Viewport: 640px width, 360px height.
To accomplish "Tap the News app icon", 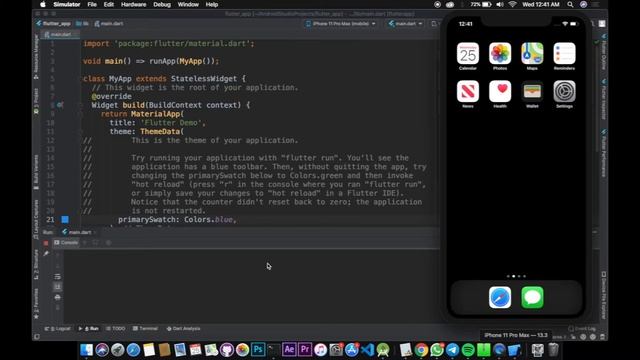I will [468, 91].
